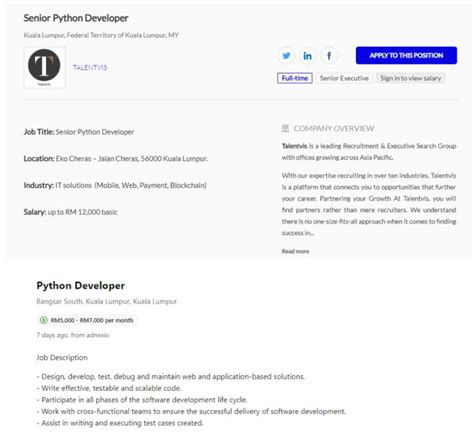Click Job Title: Senior Python Developer line
The height and width of the screenshot is (435, 474).
(79, 132)
